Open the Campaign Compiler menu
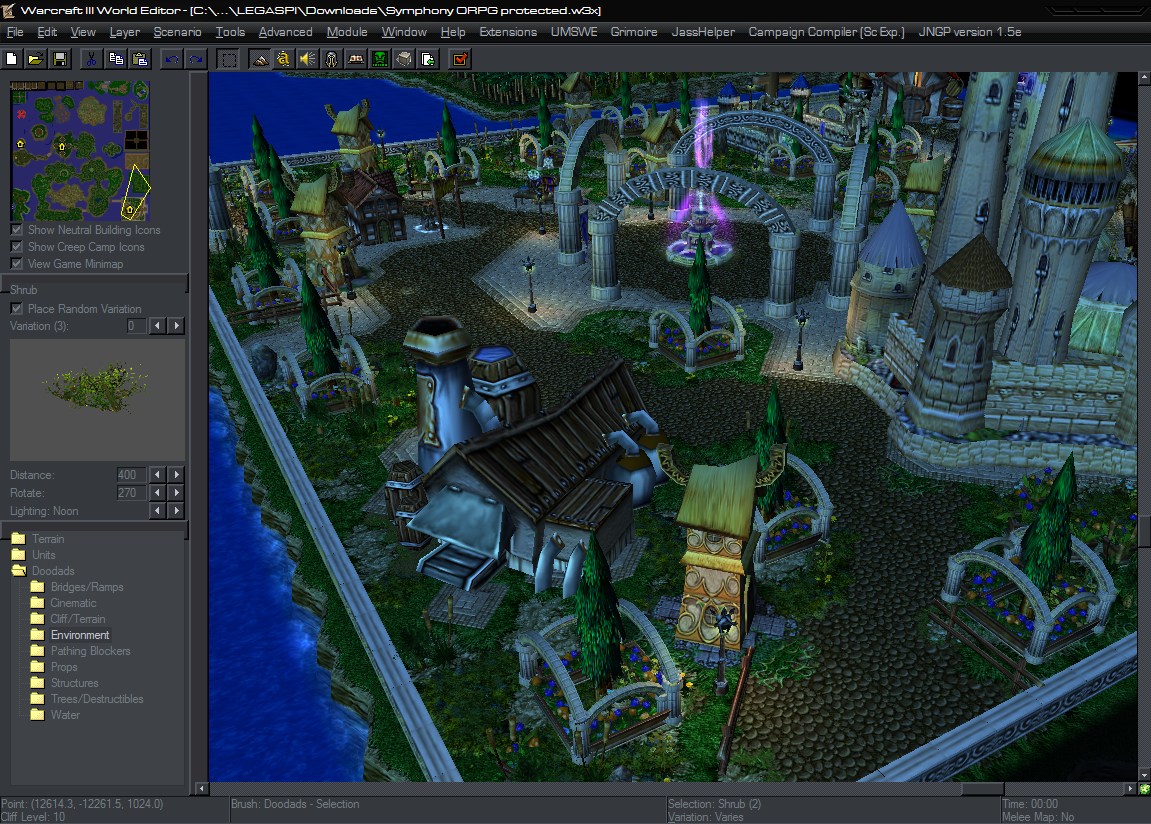1151x824 pixels. [827, 32]
